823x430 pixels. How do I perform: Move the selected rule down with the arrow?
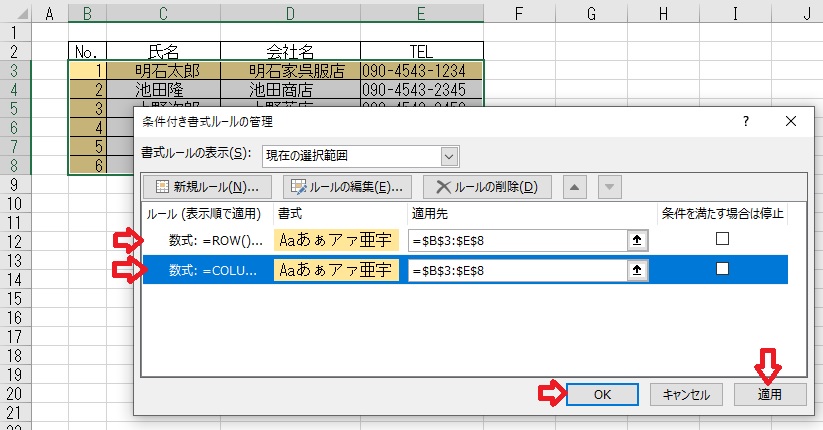[609, 187]
